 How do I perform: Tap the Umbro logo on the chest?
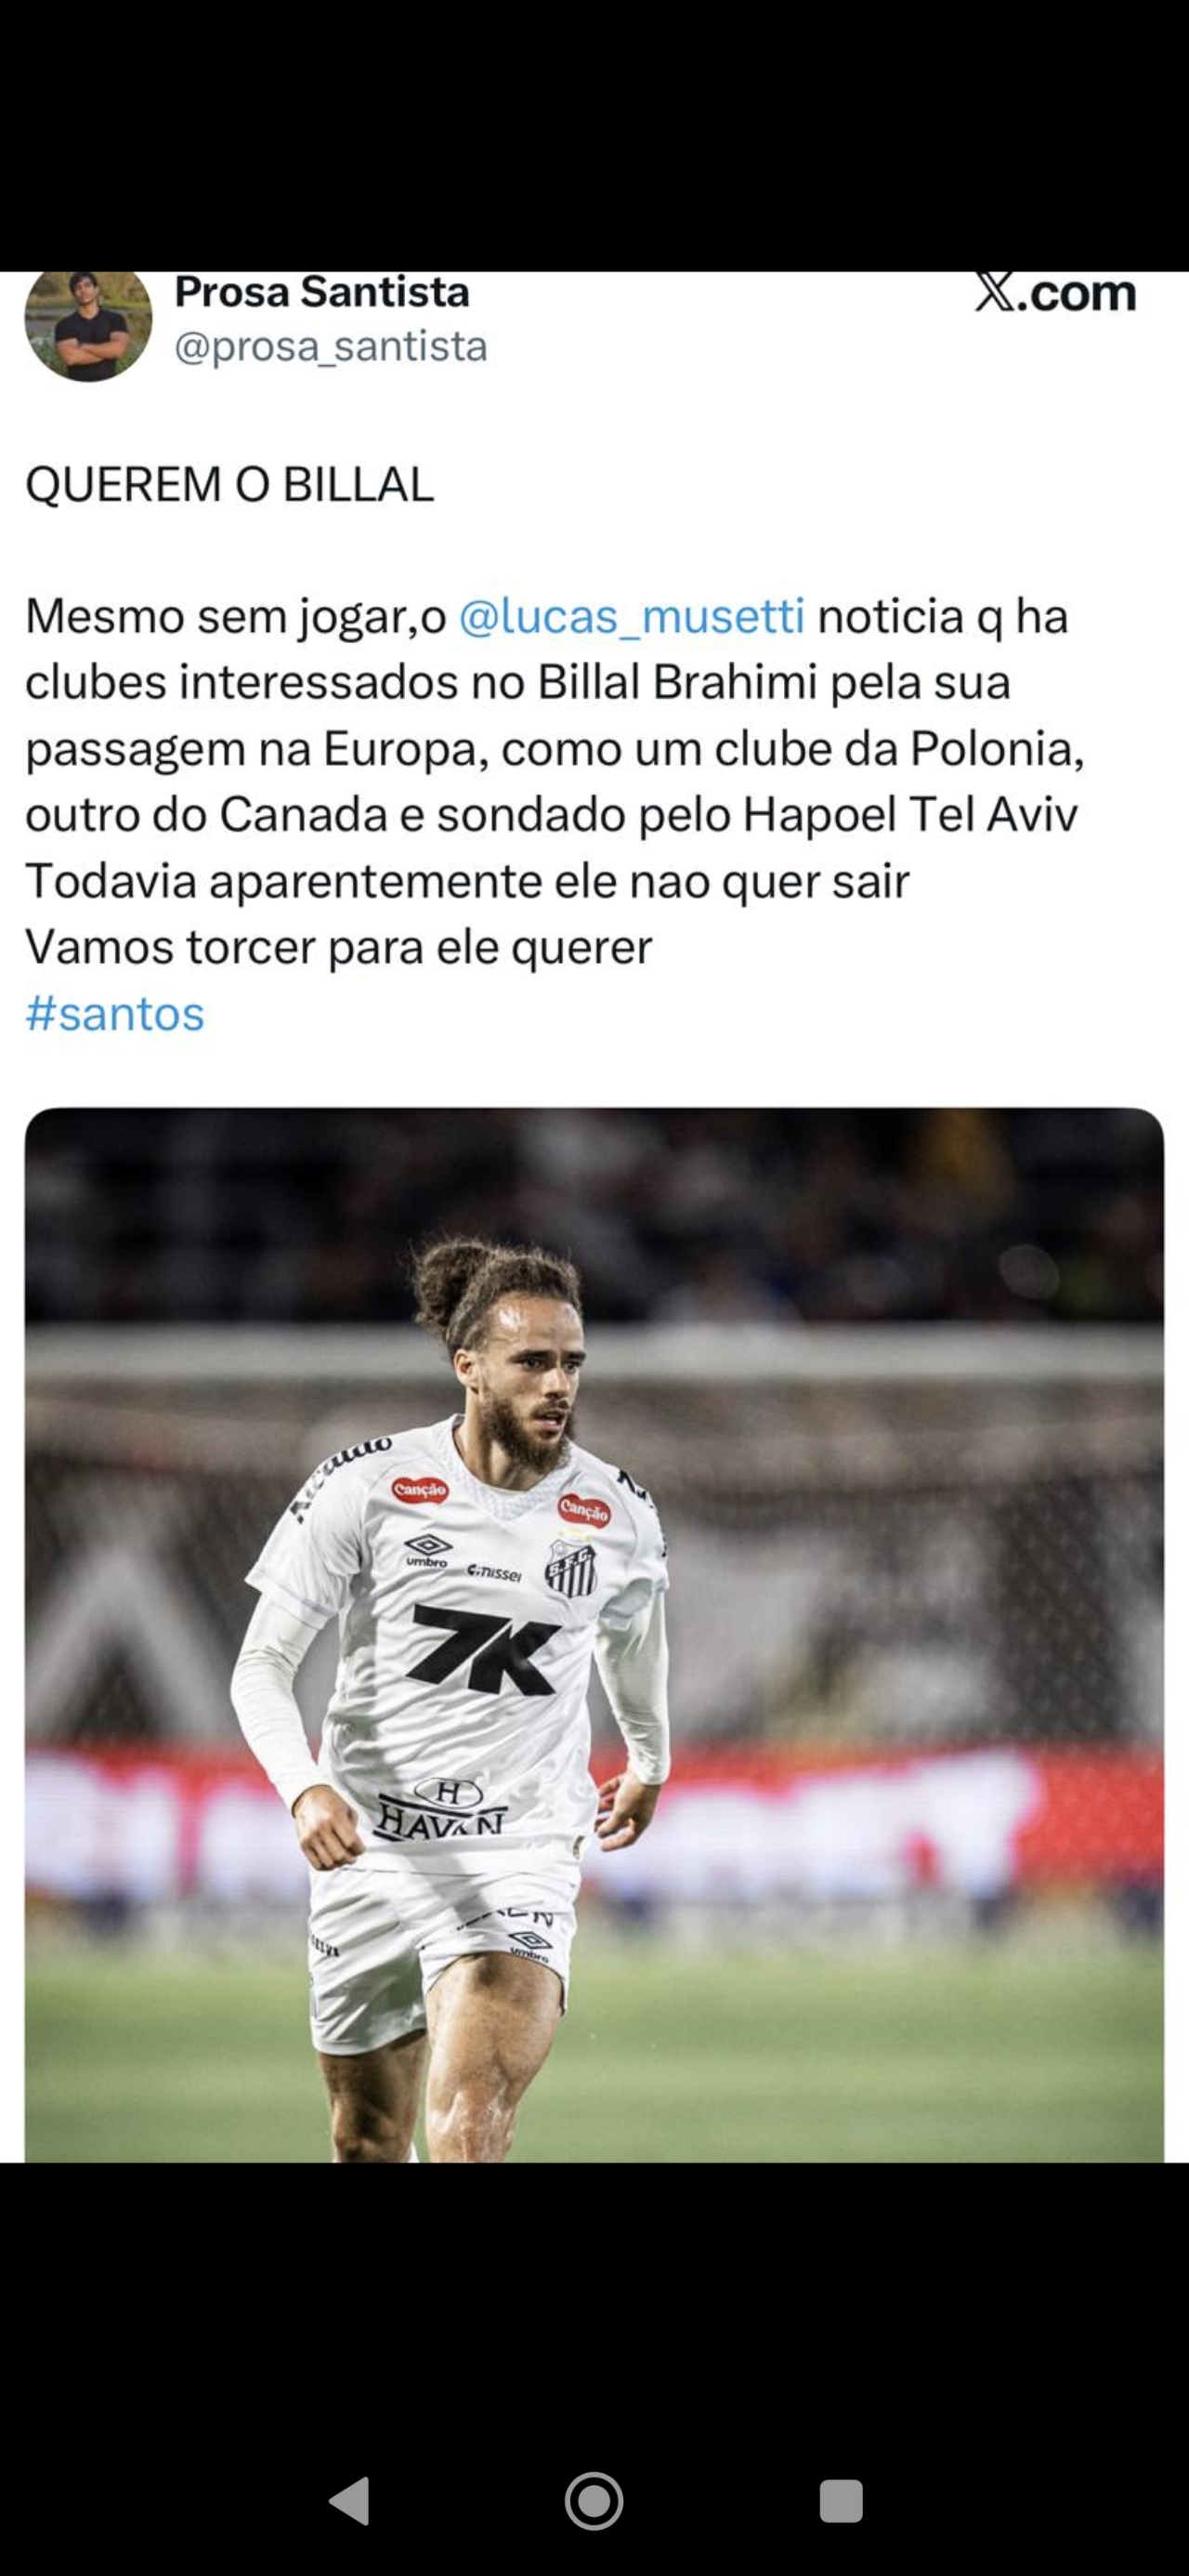[x=427, y=1551]
